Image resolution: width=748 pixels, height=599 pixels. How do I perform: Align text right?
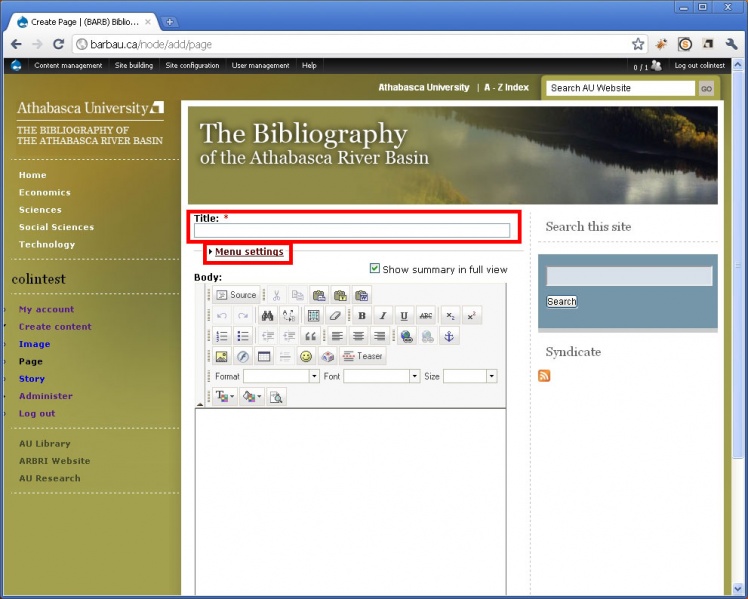[379, 336]
